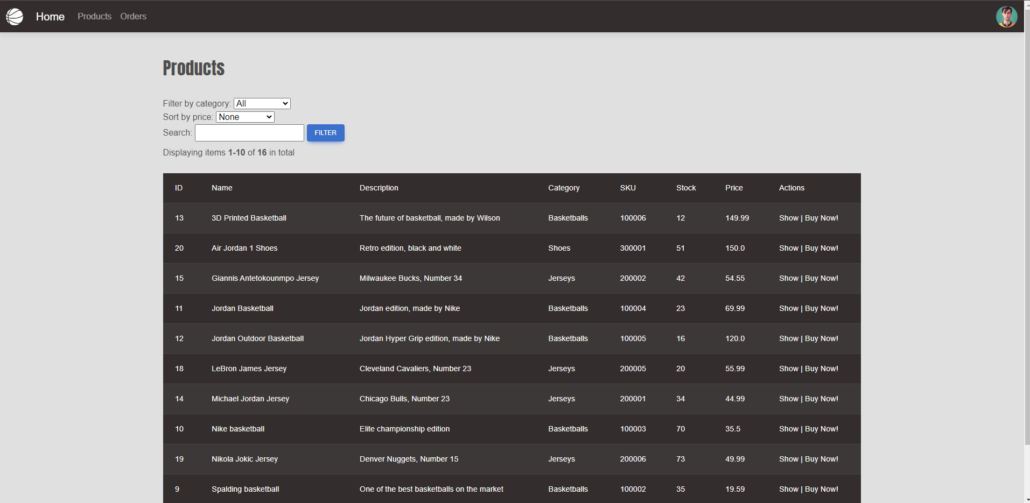Select the "Giannis Antetokounmpo Jersey" name cell
This screenshot has width=1030, height=503.
(265, 278)
